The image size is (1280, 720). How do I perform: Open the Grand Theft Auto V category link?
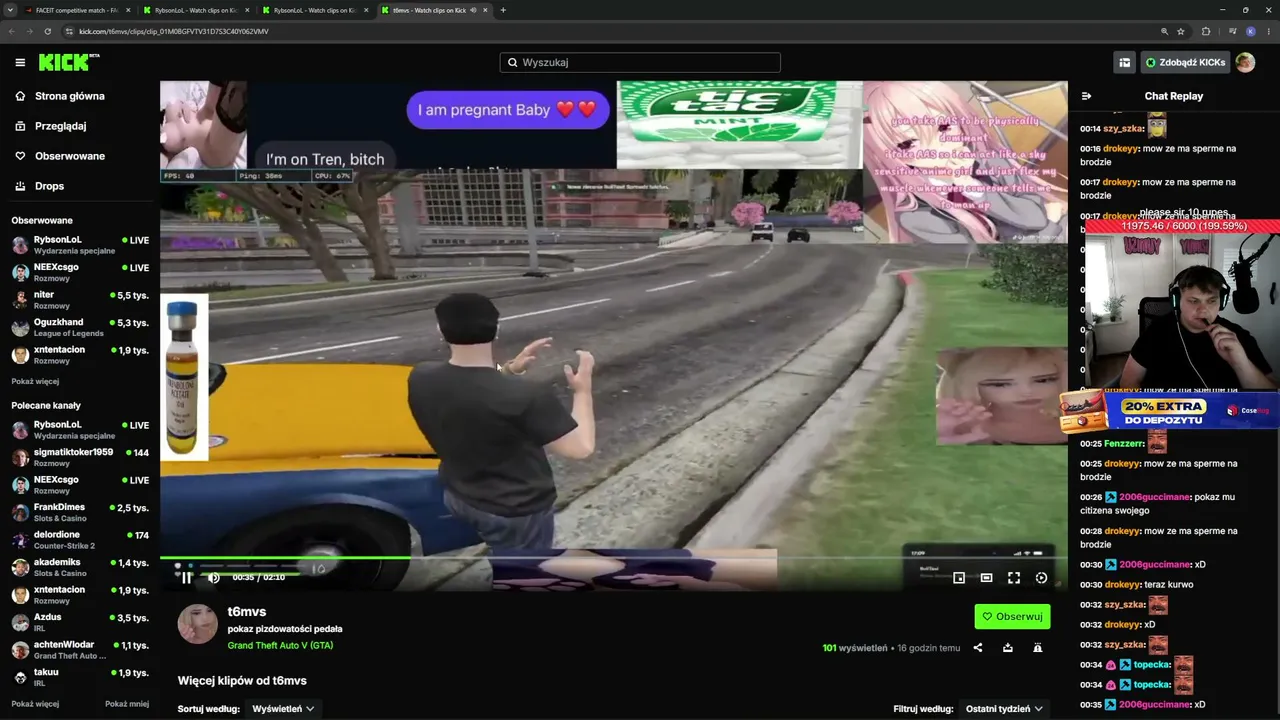(280, 646)
